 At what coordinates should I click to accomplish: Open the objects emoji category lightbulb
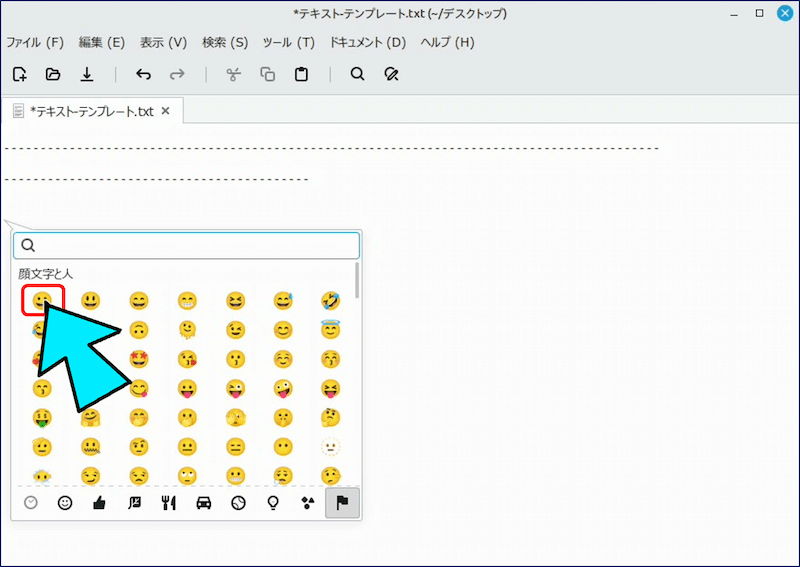tap(272, 503)
